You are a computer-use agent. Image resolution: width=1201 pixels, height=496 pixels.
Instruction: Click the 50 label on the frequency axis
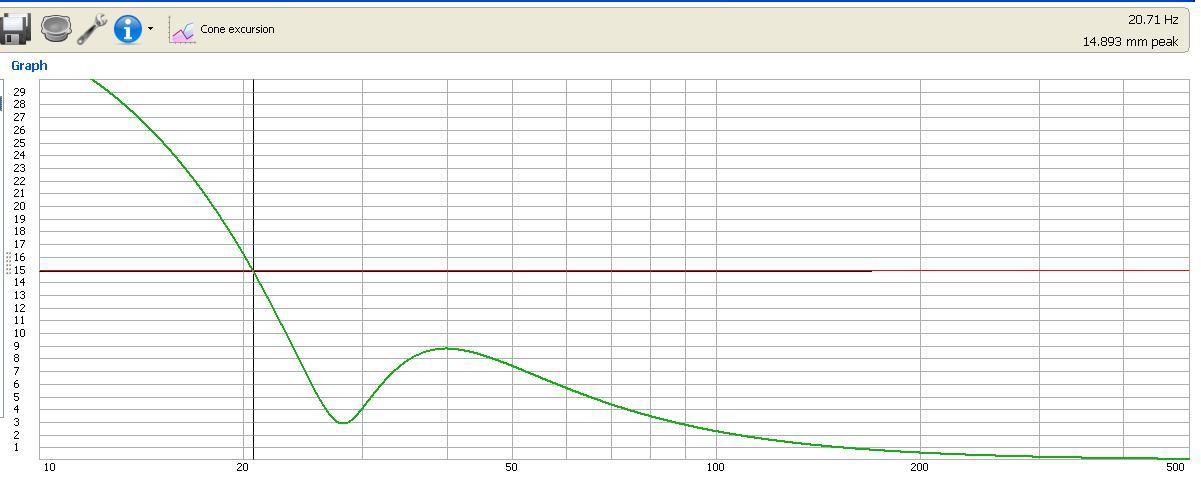point(511,468)
